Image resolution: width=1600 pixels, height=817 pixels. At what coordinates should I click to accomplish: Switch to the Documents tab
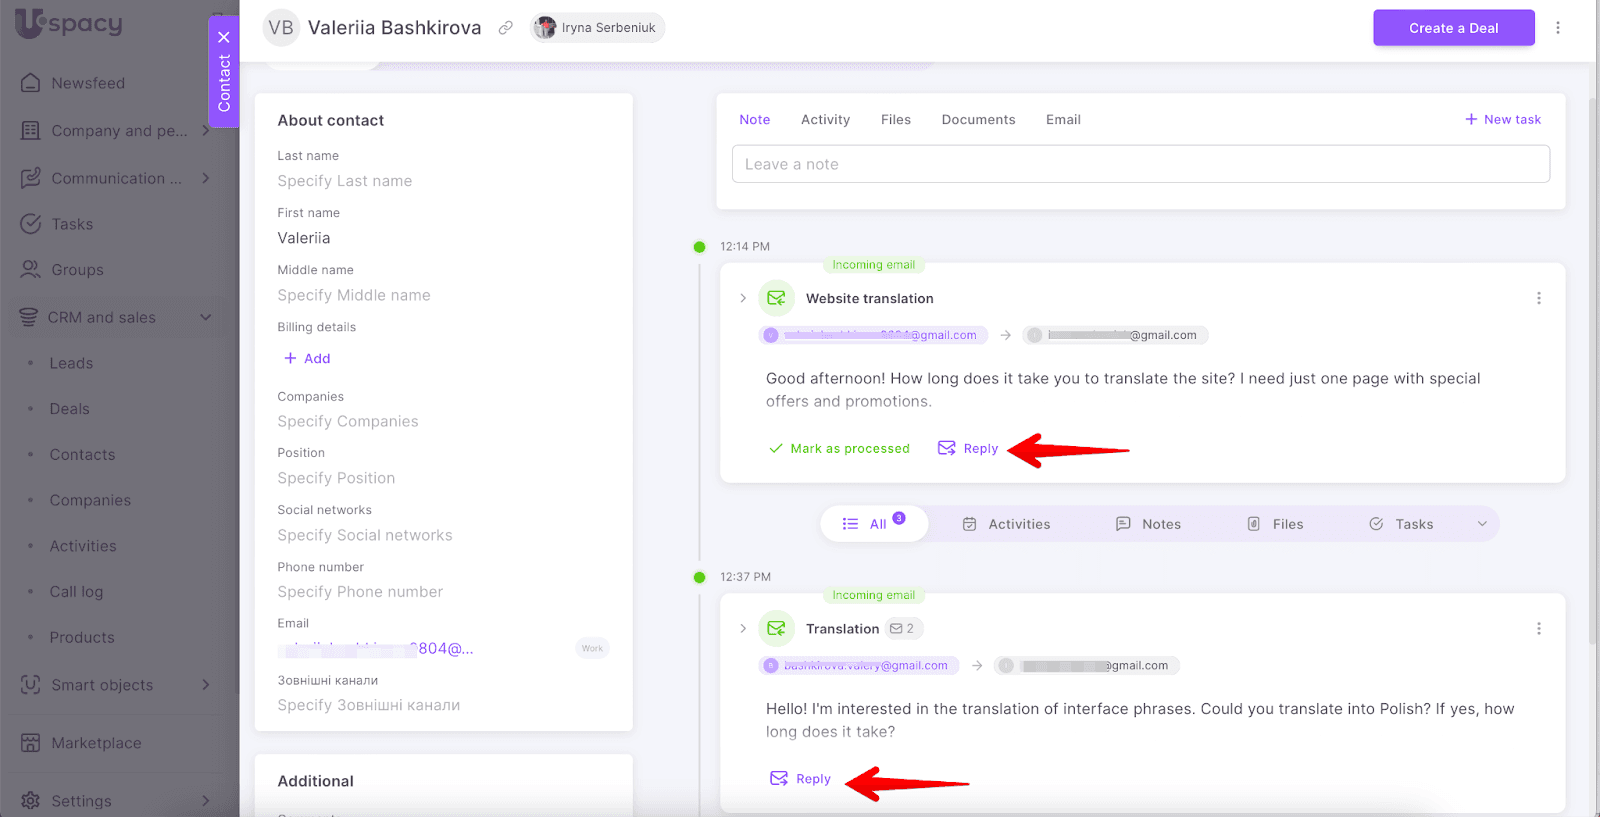[x=978, y=119]
